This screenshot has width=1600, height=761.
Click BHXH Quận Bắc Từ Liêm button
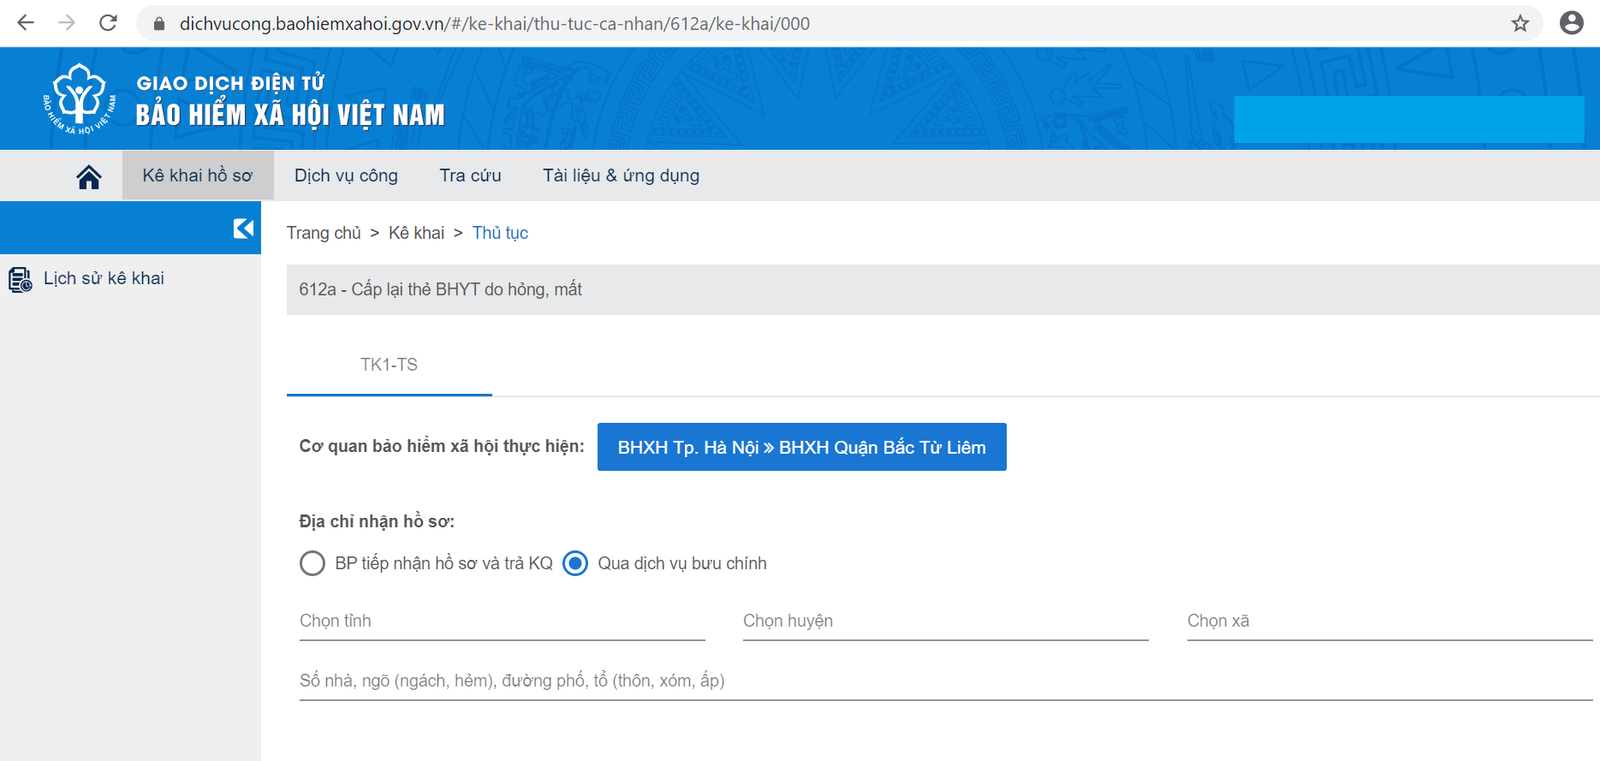click(801, 447)
